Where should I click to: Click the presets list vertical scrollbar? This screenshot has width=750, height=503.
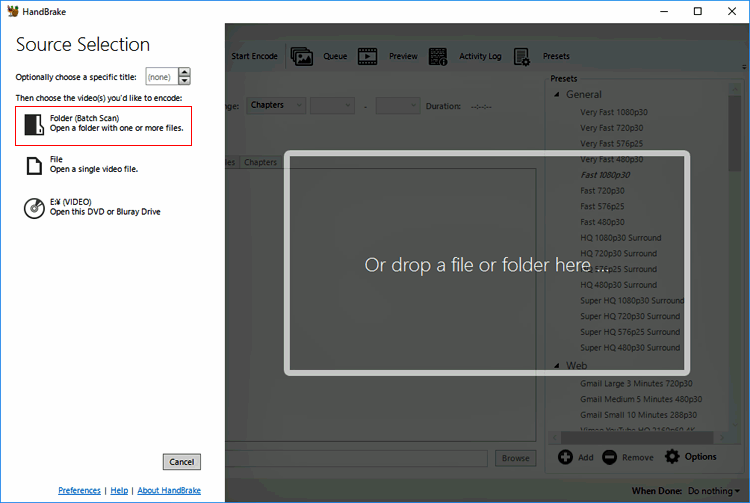[735, 133]
